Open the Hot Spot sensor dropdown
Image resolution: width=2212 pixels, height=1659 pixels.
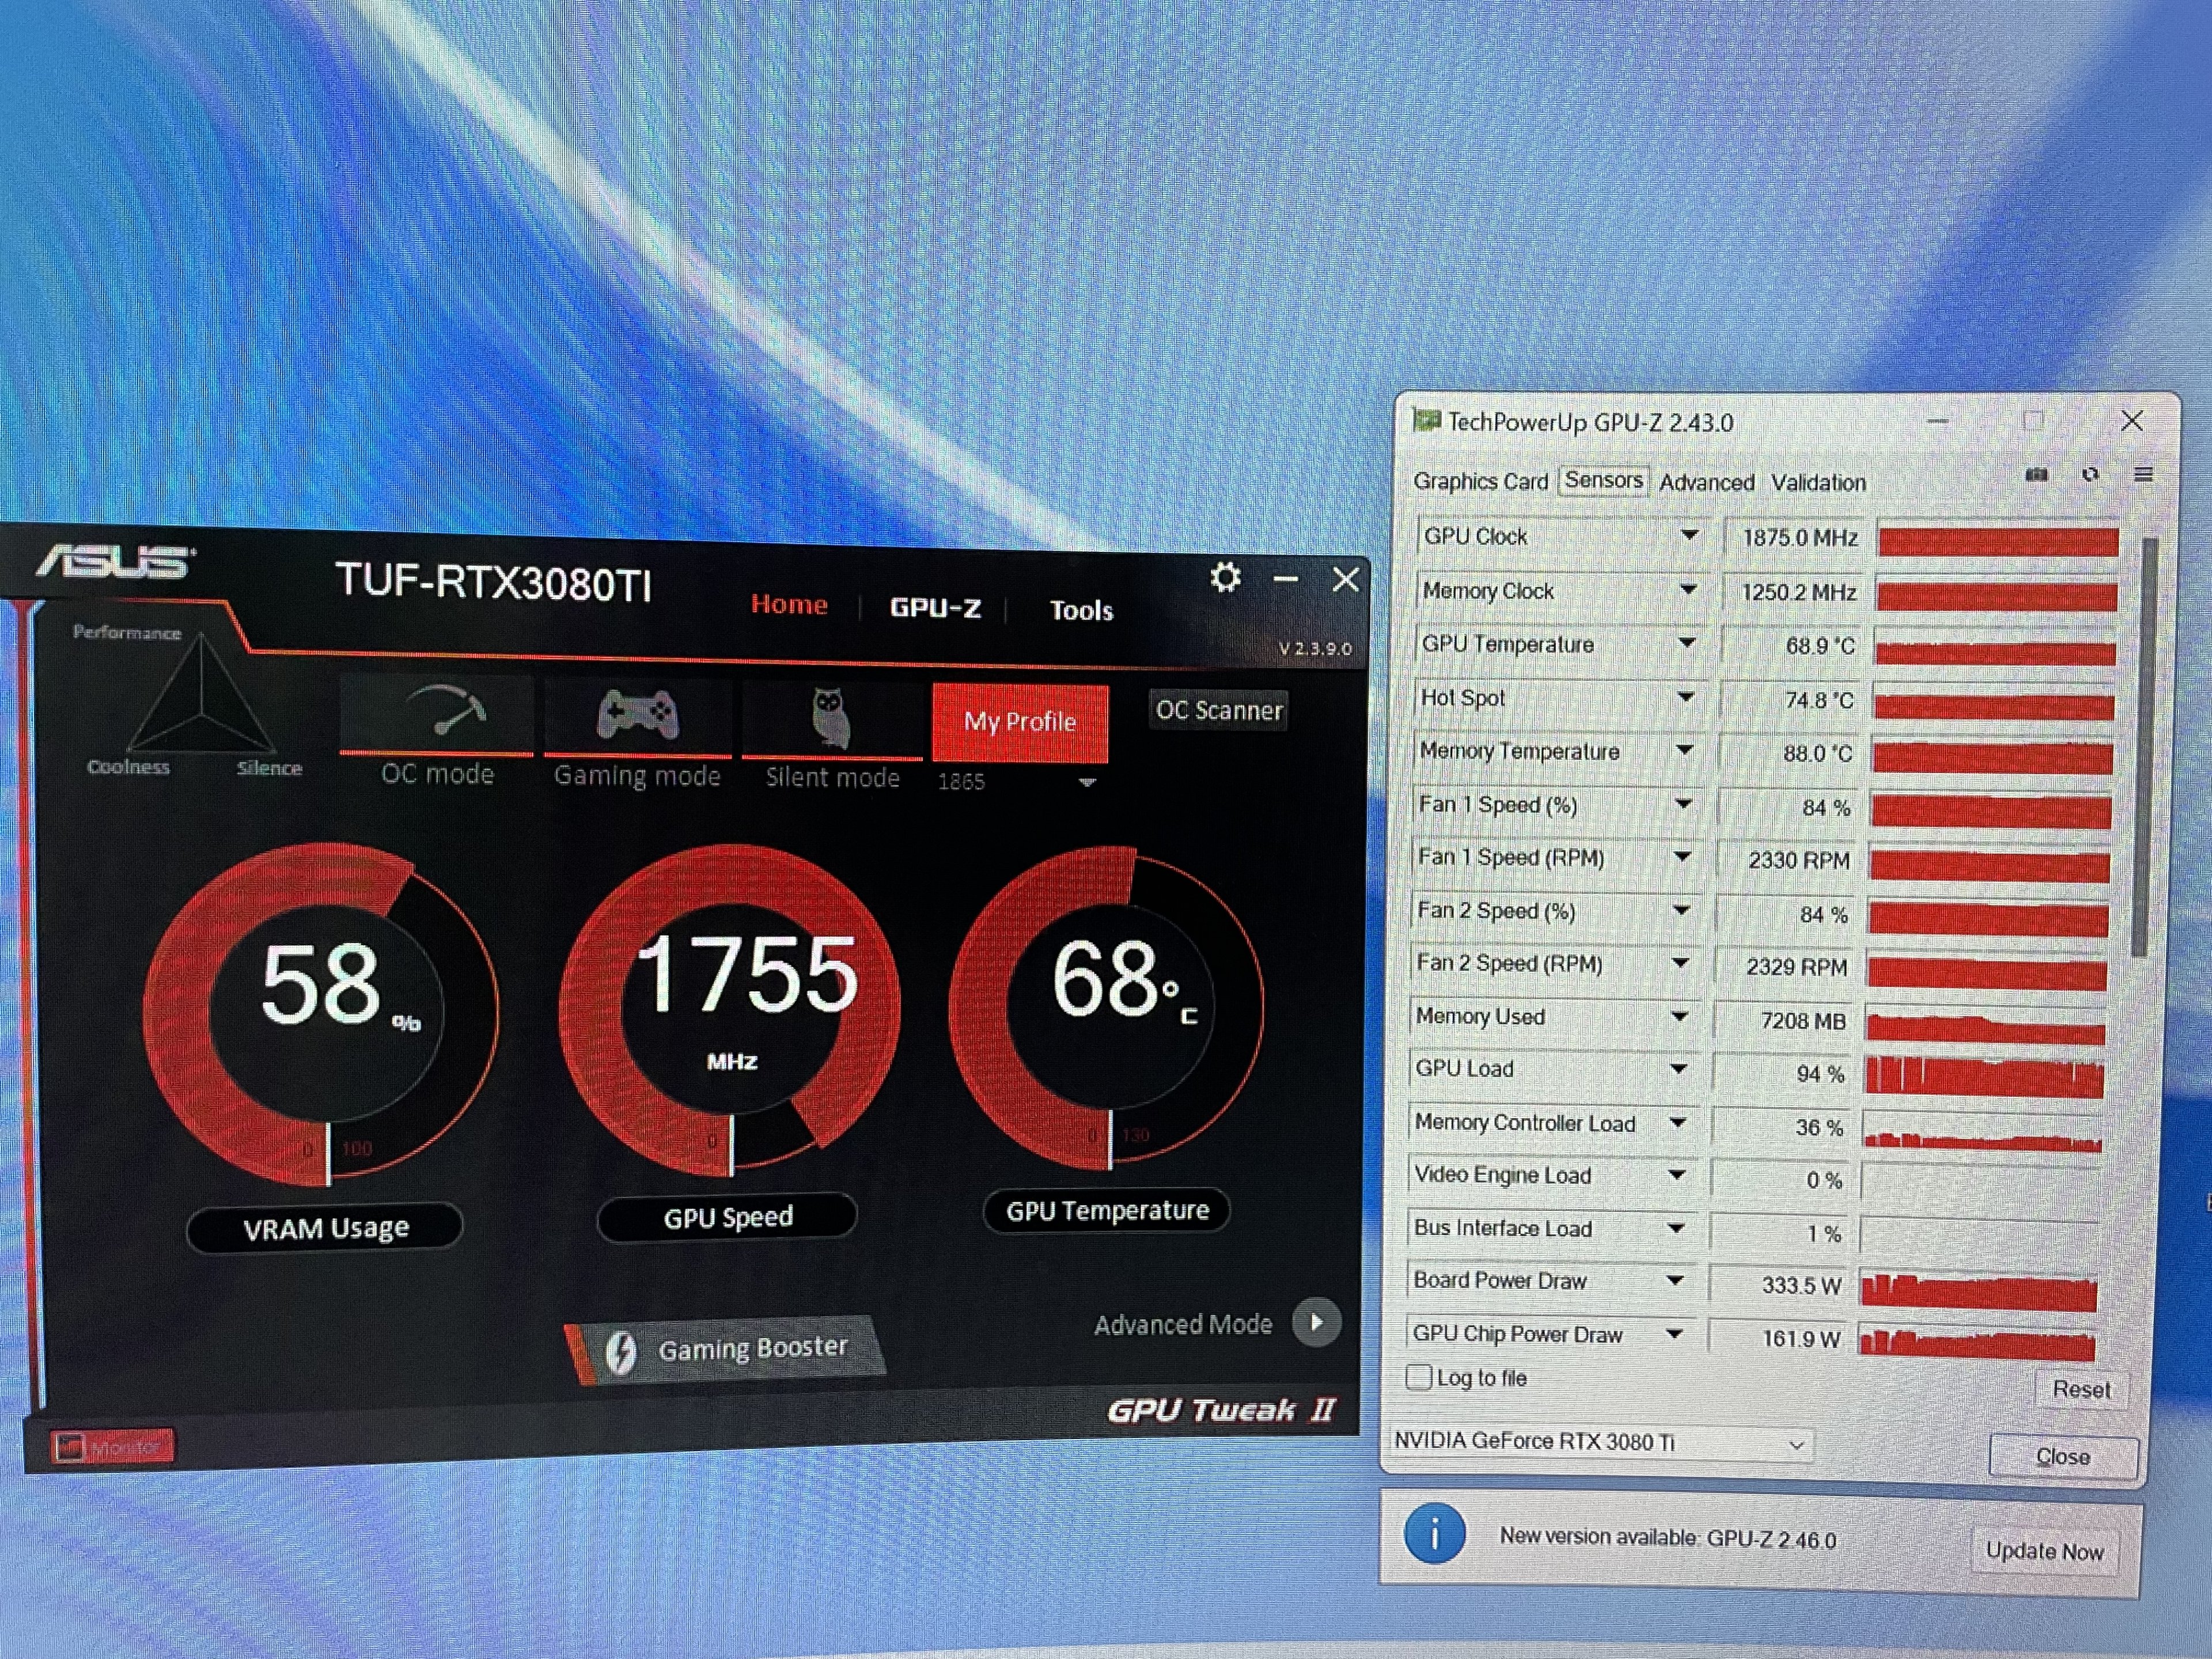(x=1686, y=697)
